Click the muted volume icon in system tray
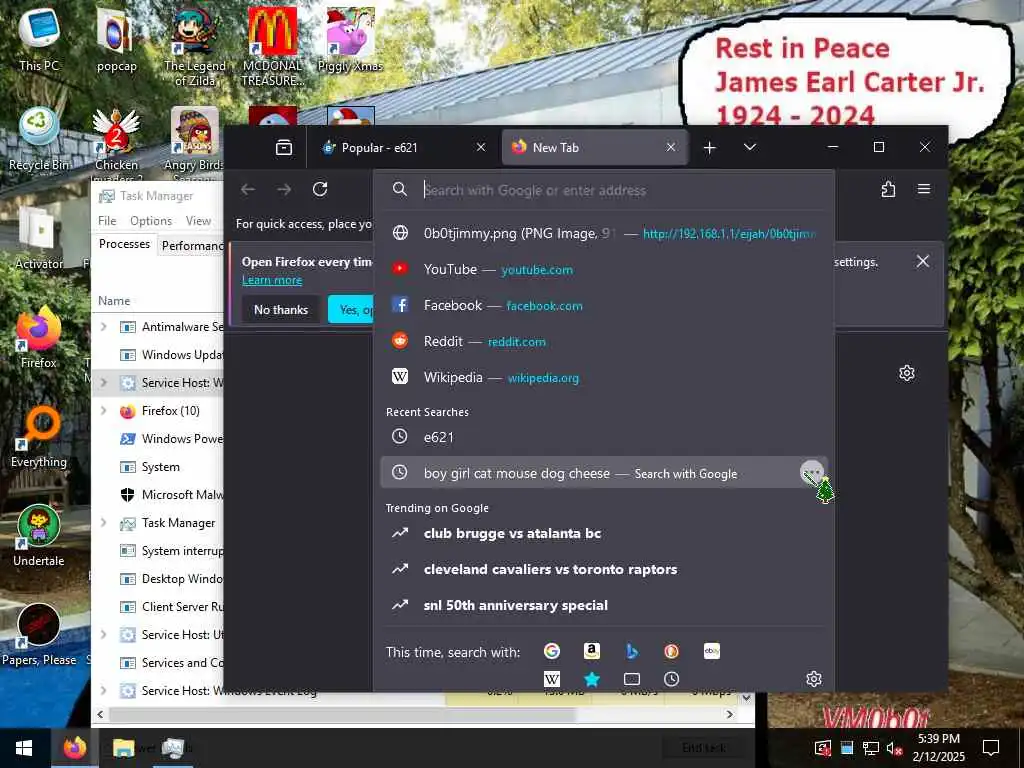This screenshot has height=768, width=1024. coord(894,748)
